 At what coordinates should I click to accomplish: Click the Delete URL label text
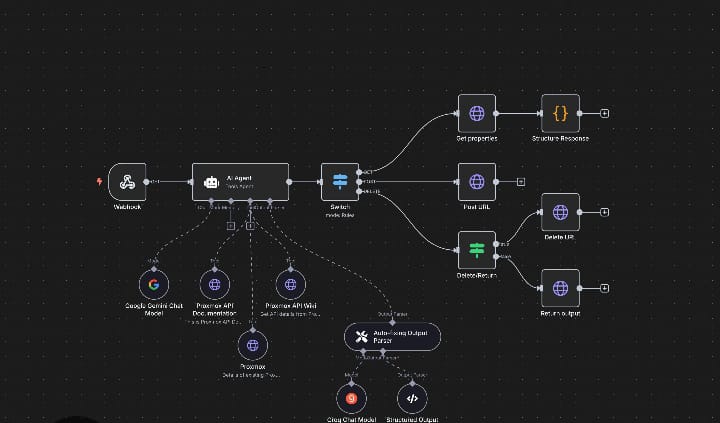[559, 237]
